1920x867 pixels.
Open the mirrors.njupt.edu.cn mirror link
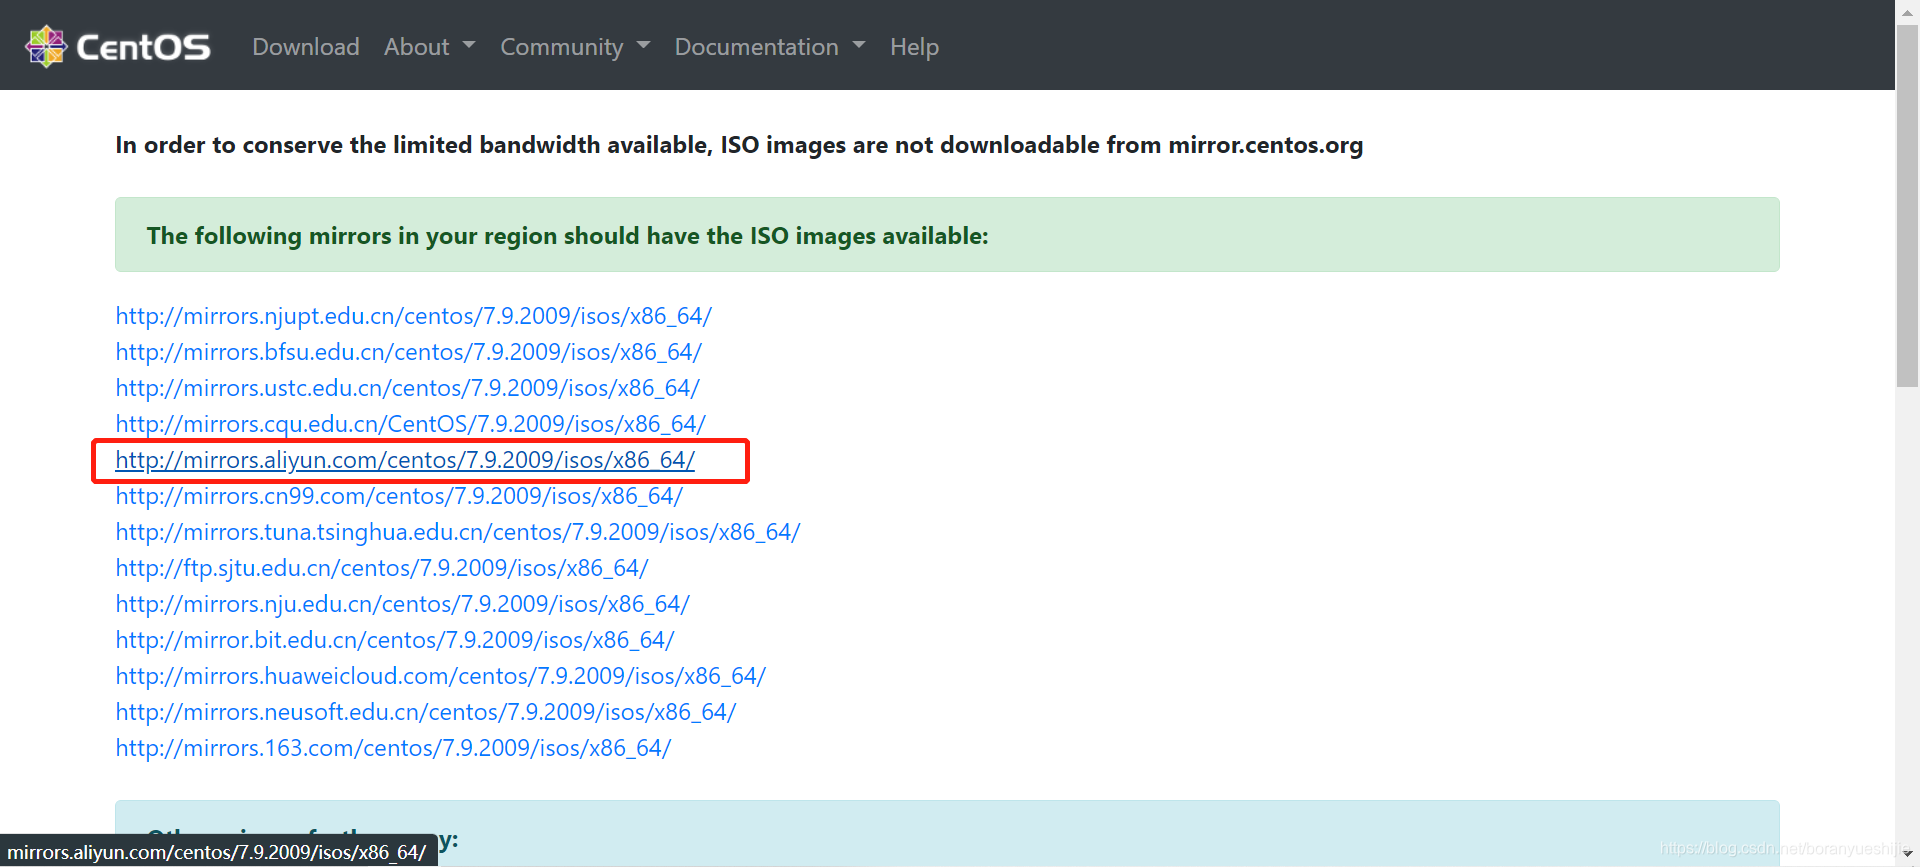[x=413, y=316]
